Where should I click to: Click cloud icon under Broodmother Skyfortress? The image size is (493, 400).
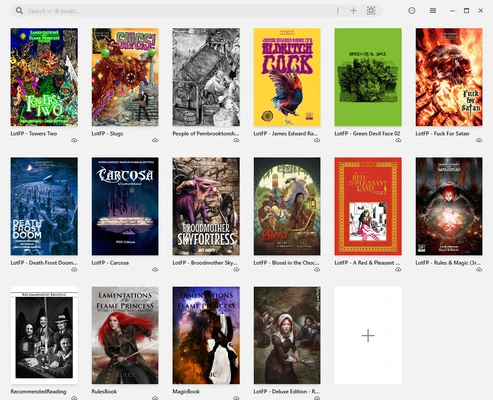pos(236,269)
